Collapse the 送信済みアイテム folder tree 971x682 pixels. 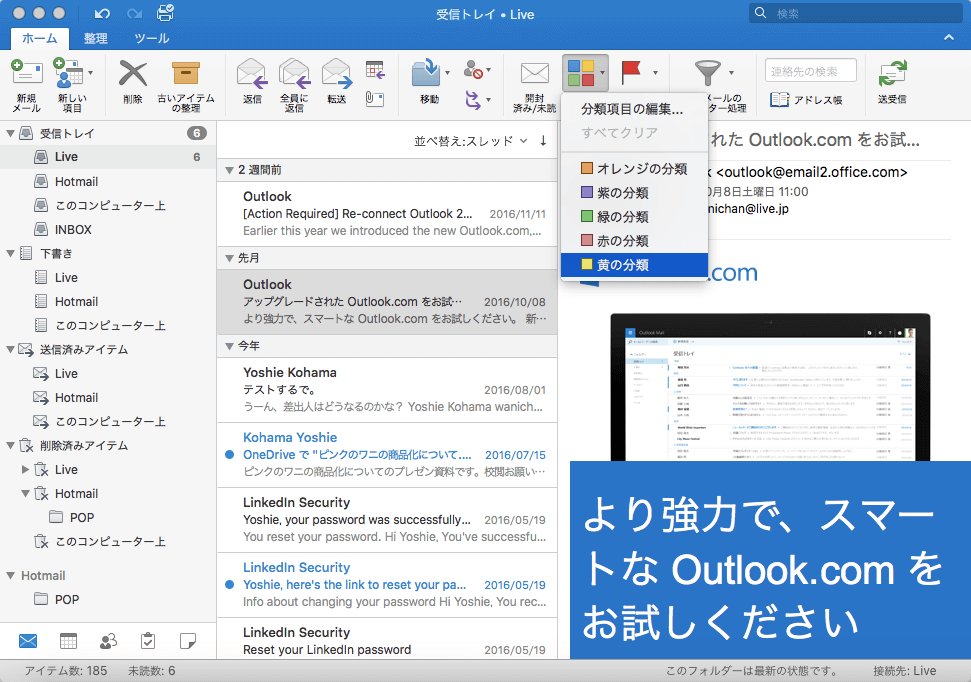pos(11,349)
